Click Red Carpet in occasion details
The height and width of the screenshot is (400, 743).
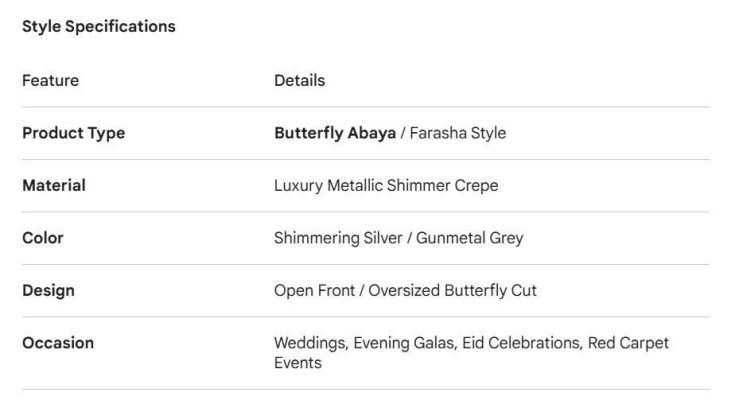[x=628, y=343]
